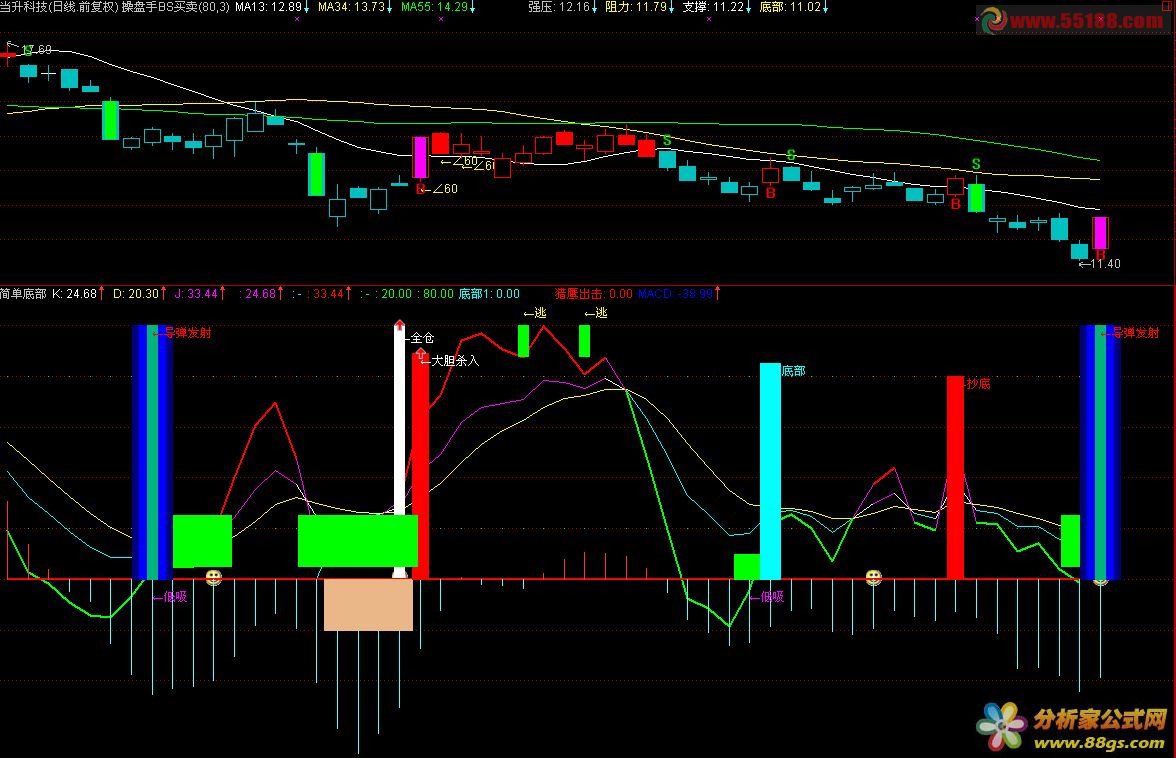Click the white 全仓 vertical bar
Screen dimensions: 1176x758
point(400,450)
